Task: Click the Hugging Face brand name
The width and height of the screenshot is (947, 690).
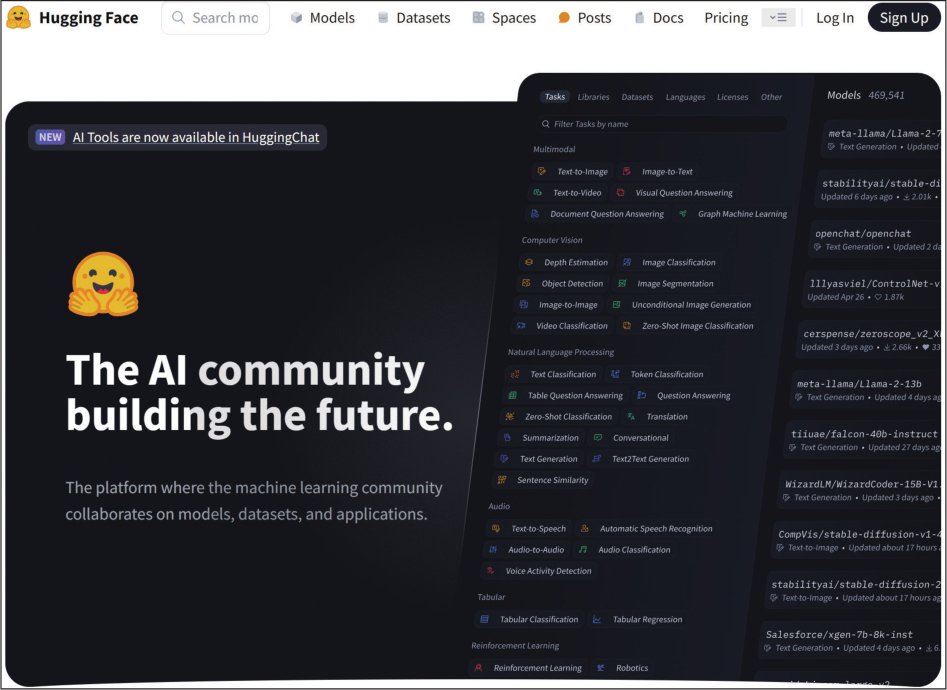Action: click(x=89, y=18)
